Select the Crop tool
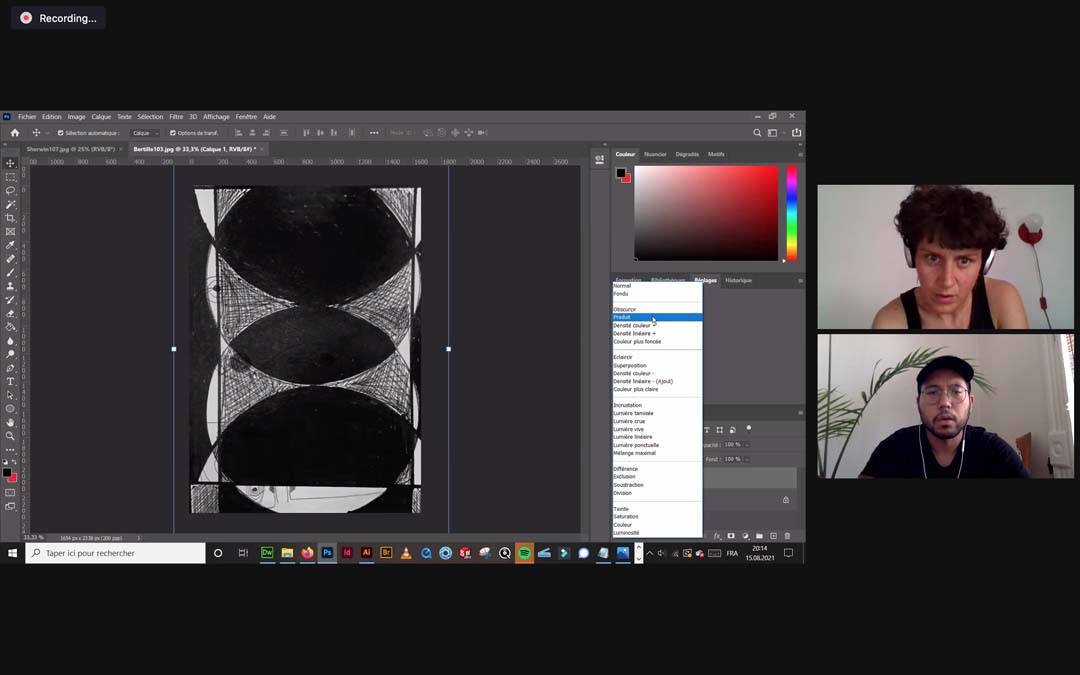This screenshot has width=1080, height=675. coord(10,218)
